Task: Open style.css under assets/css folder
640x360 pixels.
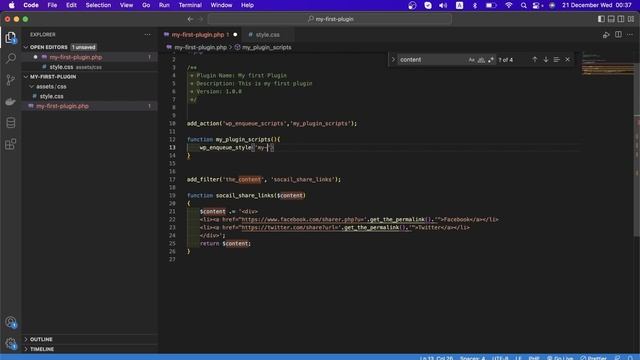Action: point(90,96)
